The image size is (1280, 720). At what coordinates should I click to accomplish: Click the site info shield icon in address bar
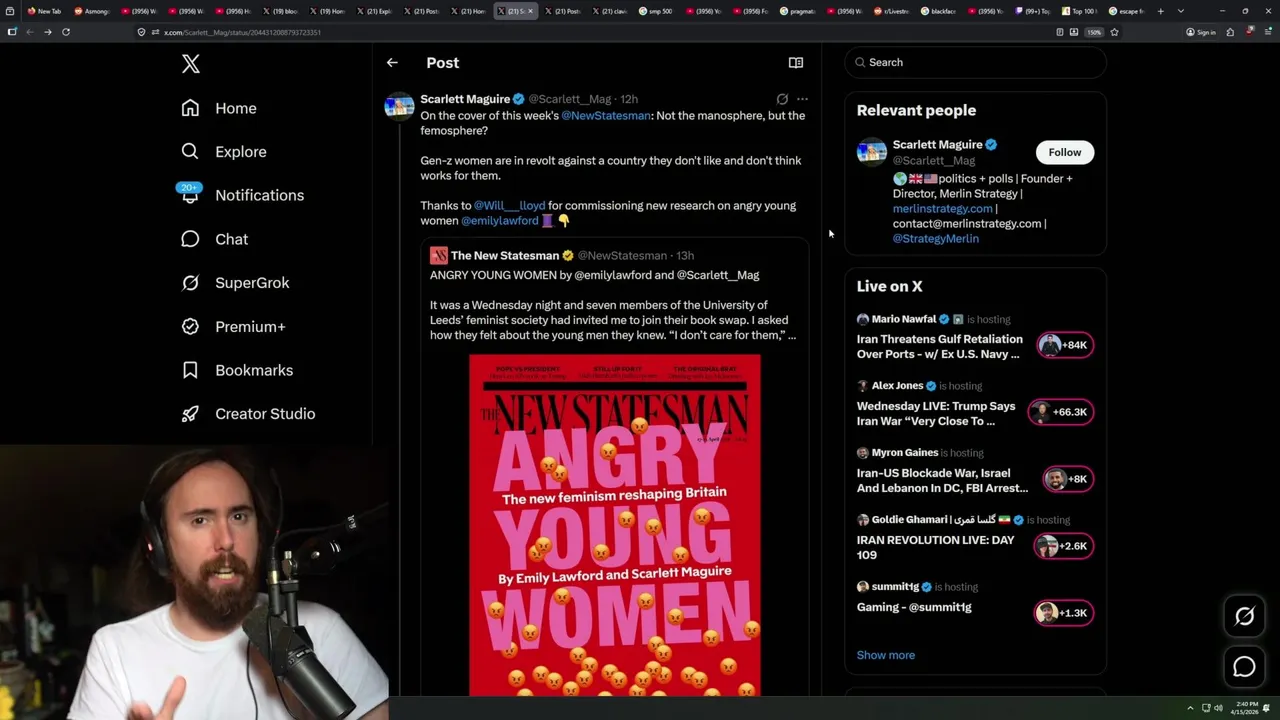point(141,32)
